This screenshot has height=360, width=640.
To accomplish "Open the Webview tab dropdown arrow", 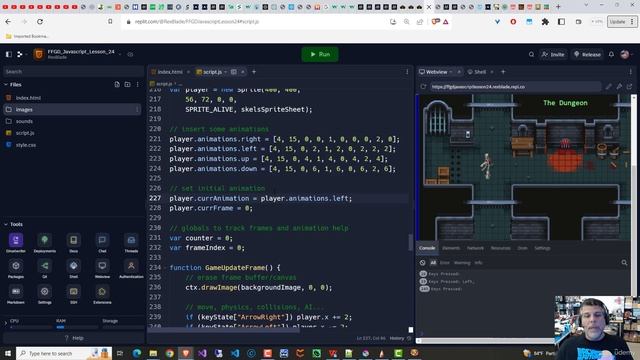I will (x=451, y=72).
